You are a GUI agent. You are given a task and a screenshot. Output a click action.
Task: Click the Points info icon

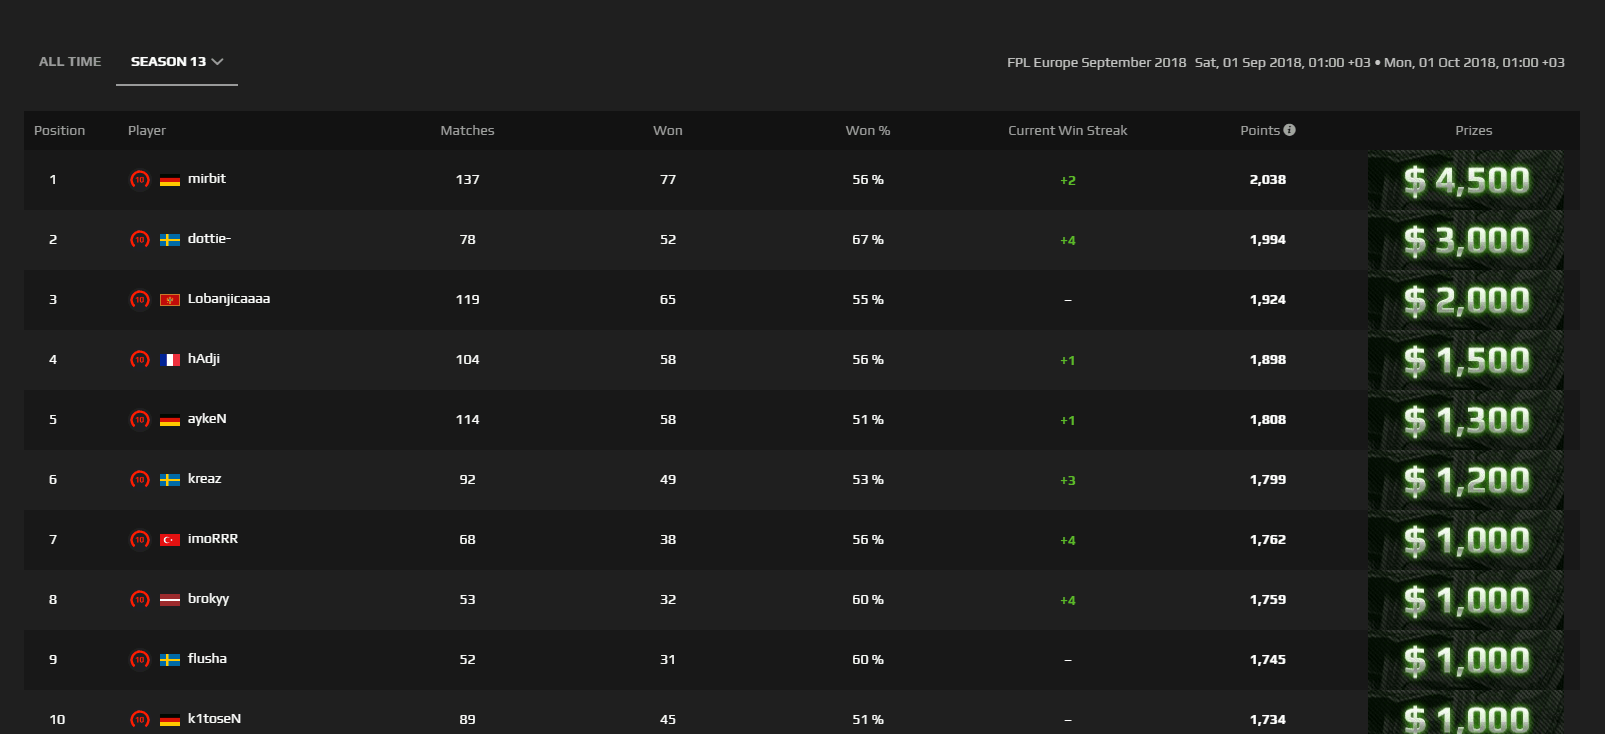coord(1289,130)
